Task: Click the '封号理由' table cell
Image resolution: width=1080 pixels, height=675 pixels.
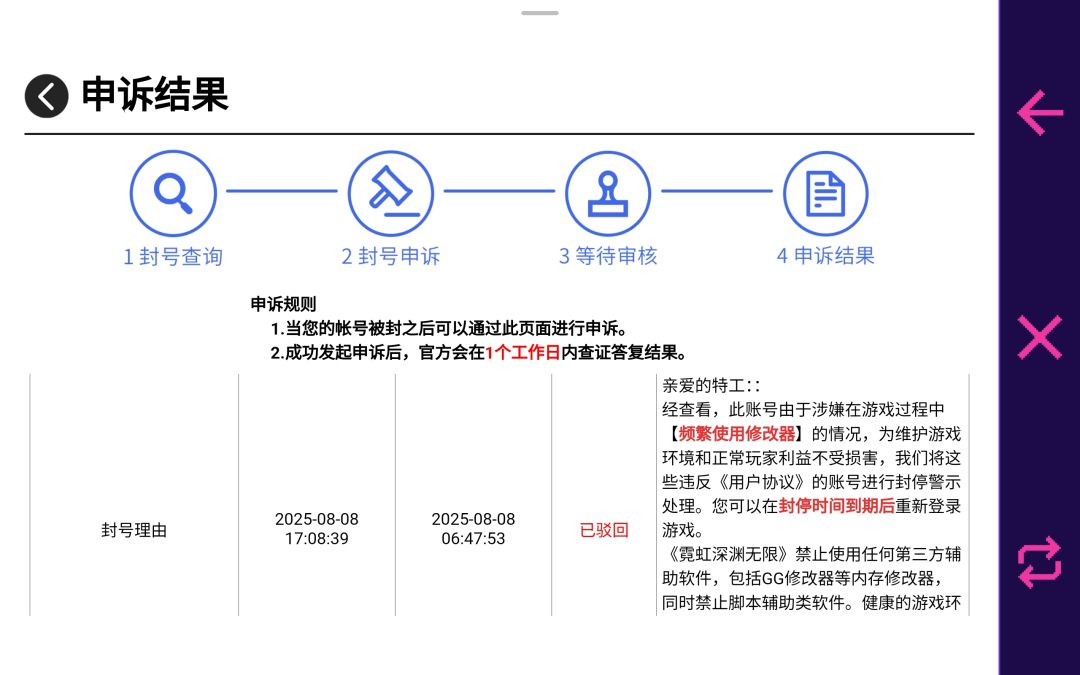Action: tap(134, 530)
